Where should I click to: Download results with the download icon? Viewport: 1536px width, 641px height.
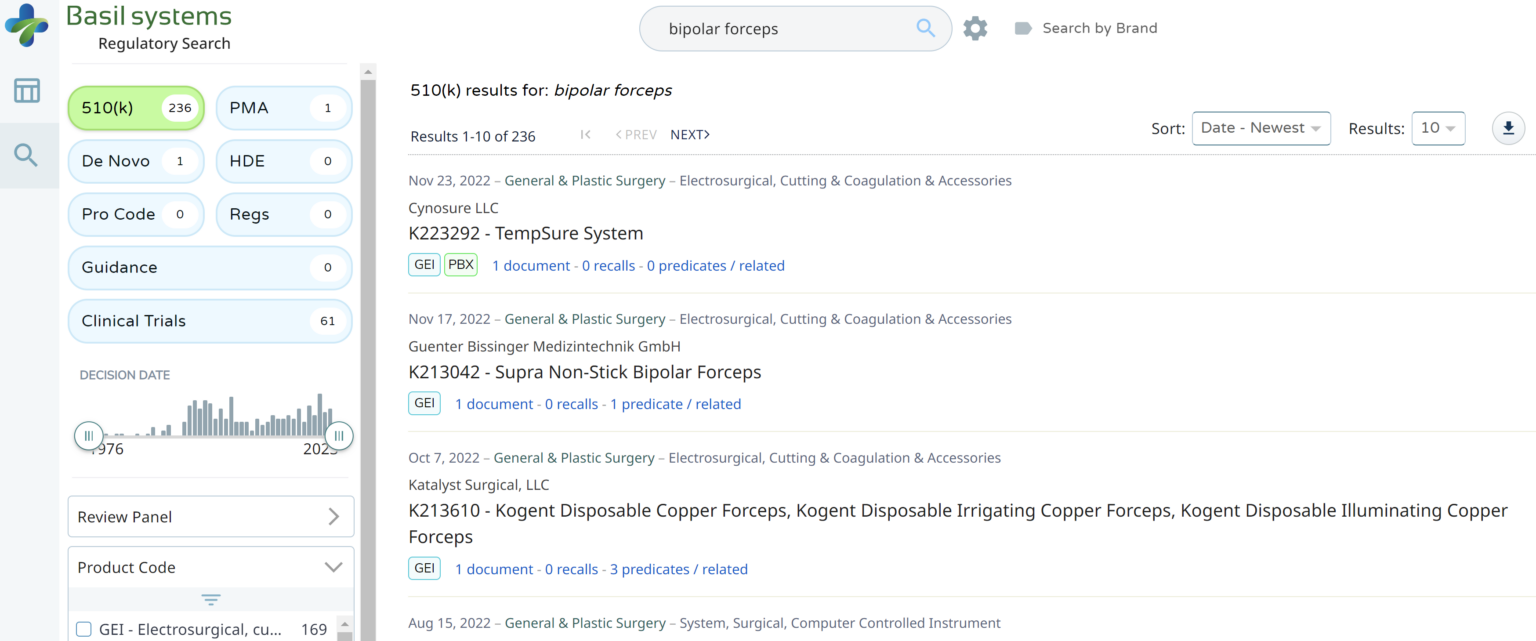point(1508,128)
